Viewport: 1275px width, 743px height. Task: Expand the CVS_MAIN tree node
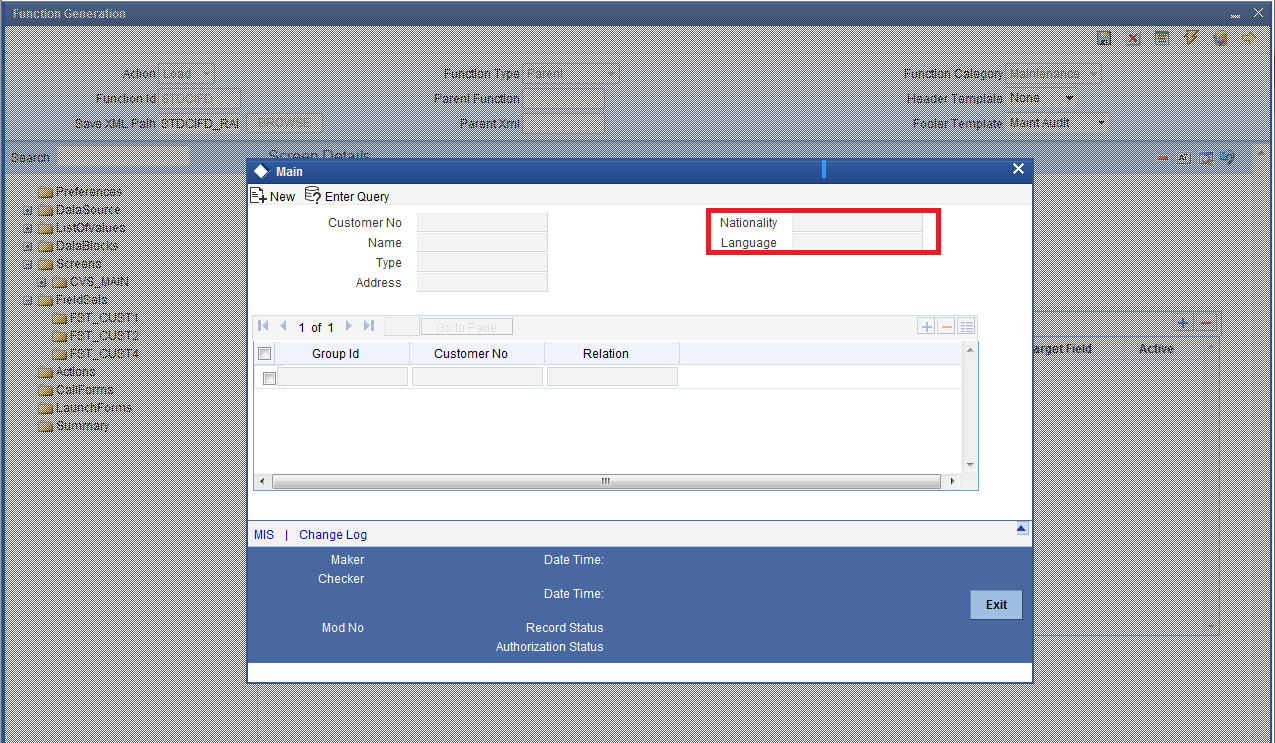pos(42,282)
